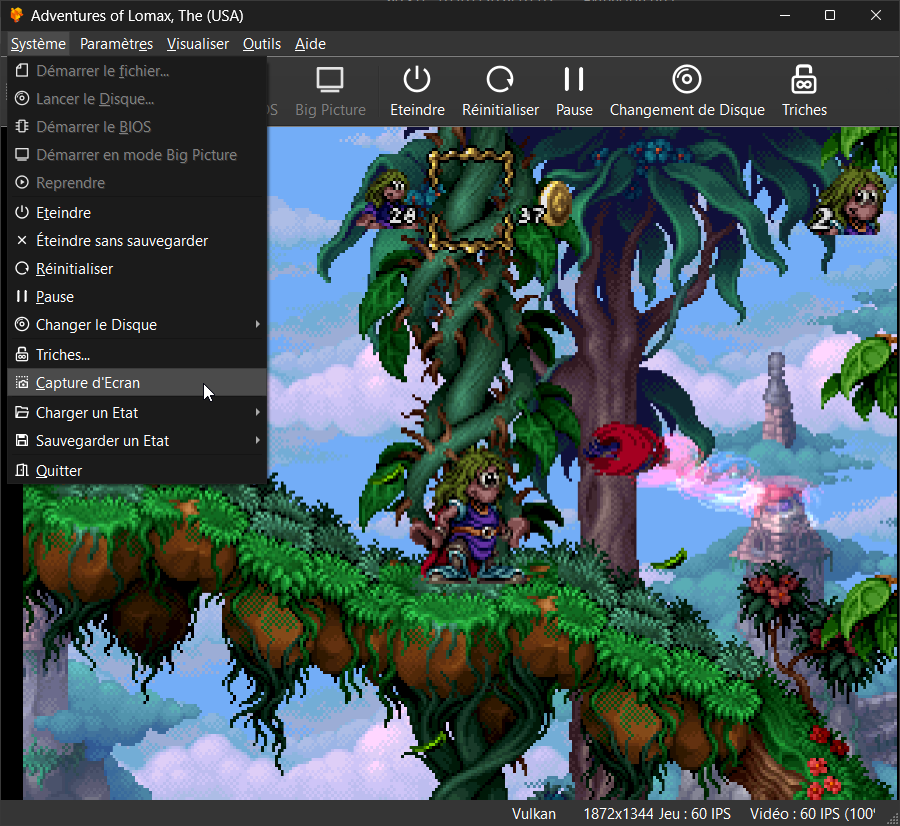The height and width of the screenshot is (826, 900).
Task: Click the Réinitialiser label in the toolbar
Action: pos(501,110)
